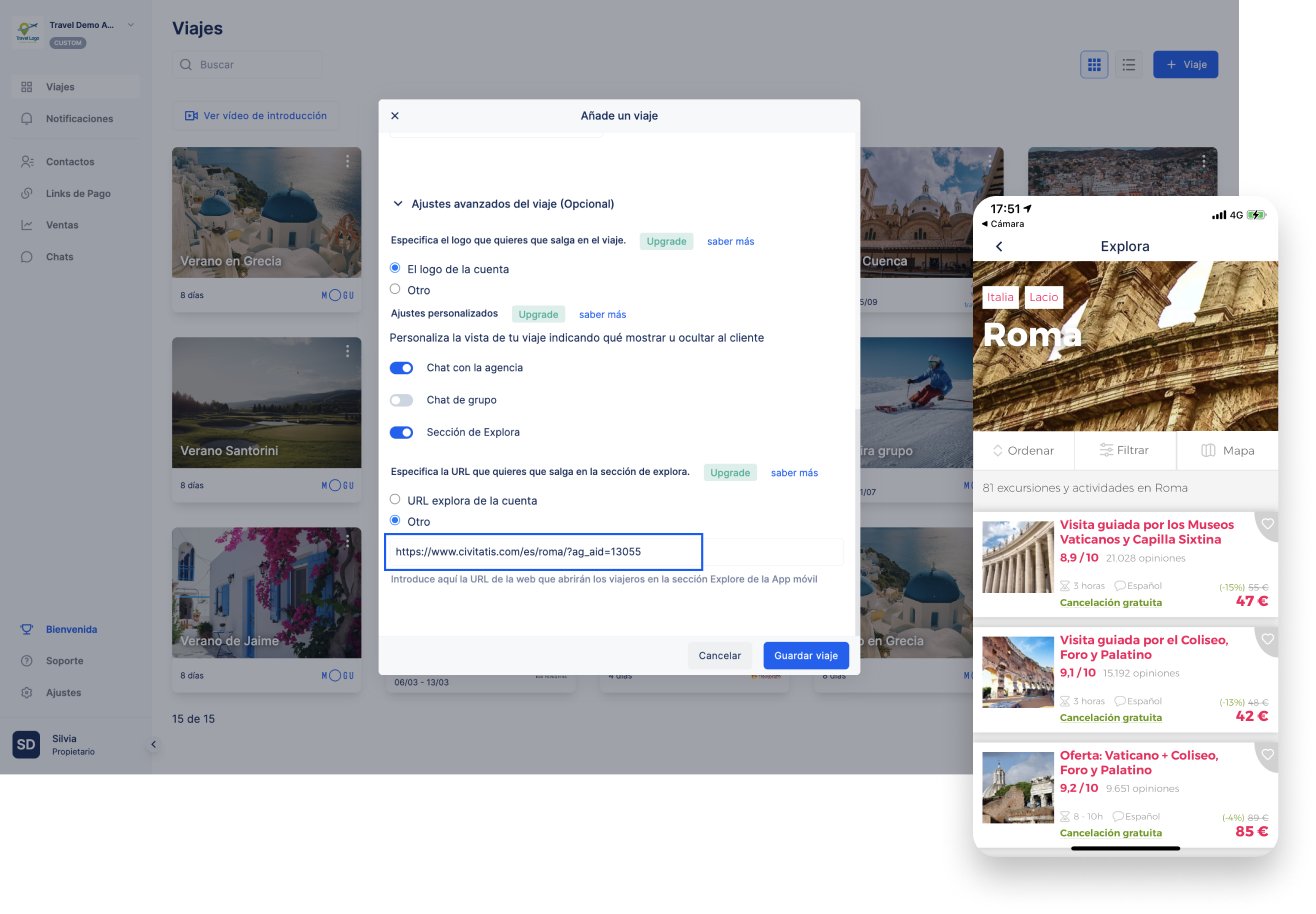Open Verano de Jaime trip thumbnail

[267, 593]
